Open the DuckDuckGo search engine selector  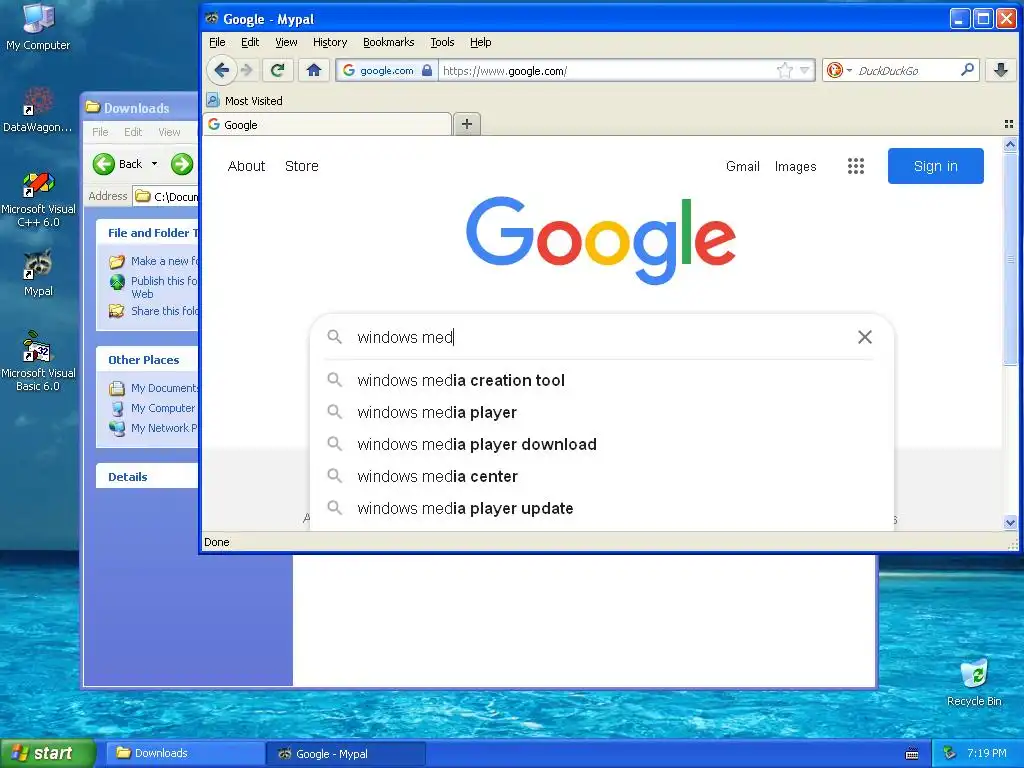[839, 70]
